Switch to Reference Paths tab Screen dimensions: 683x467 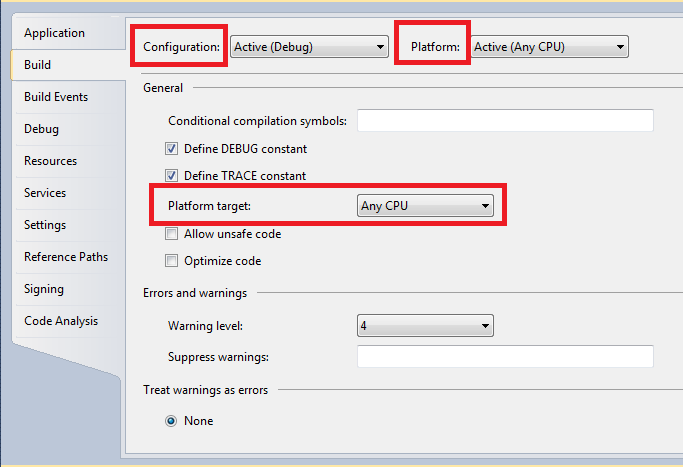tap(68, 257)
